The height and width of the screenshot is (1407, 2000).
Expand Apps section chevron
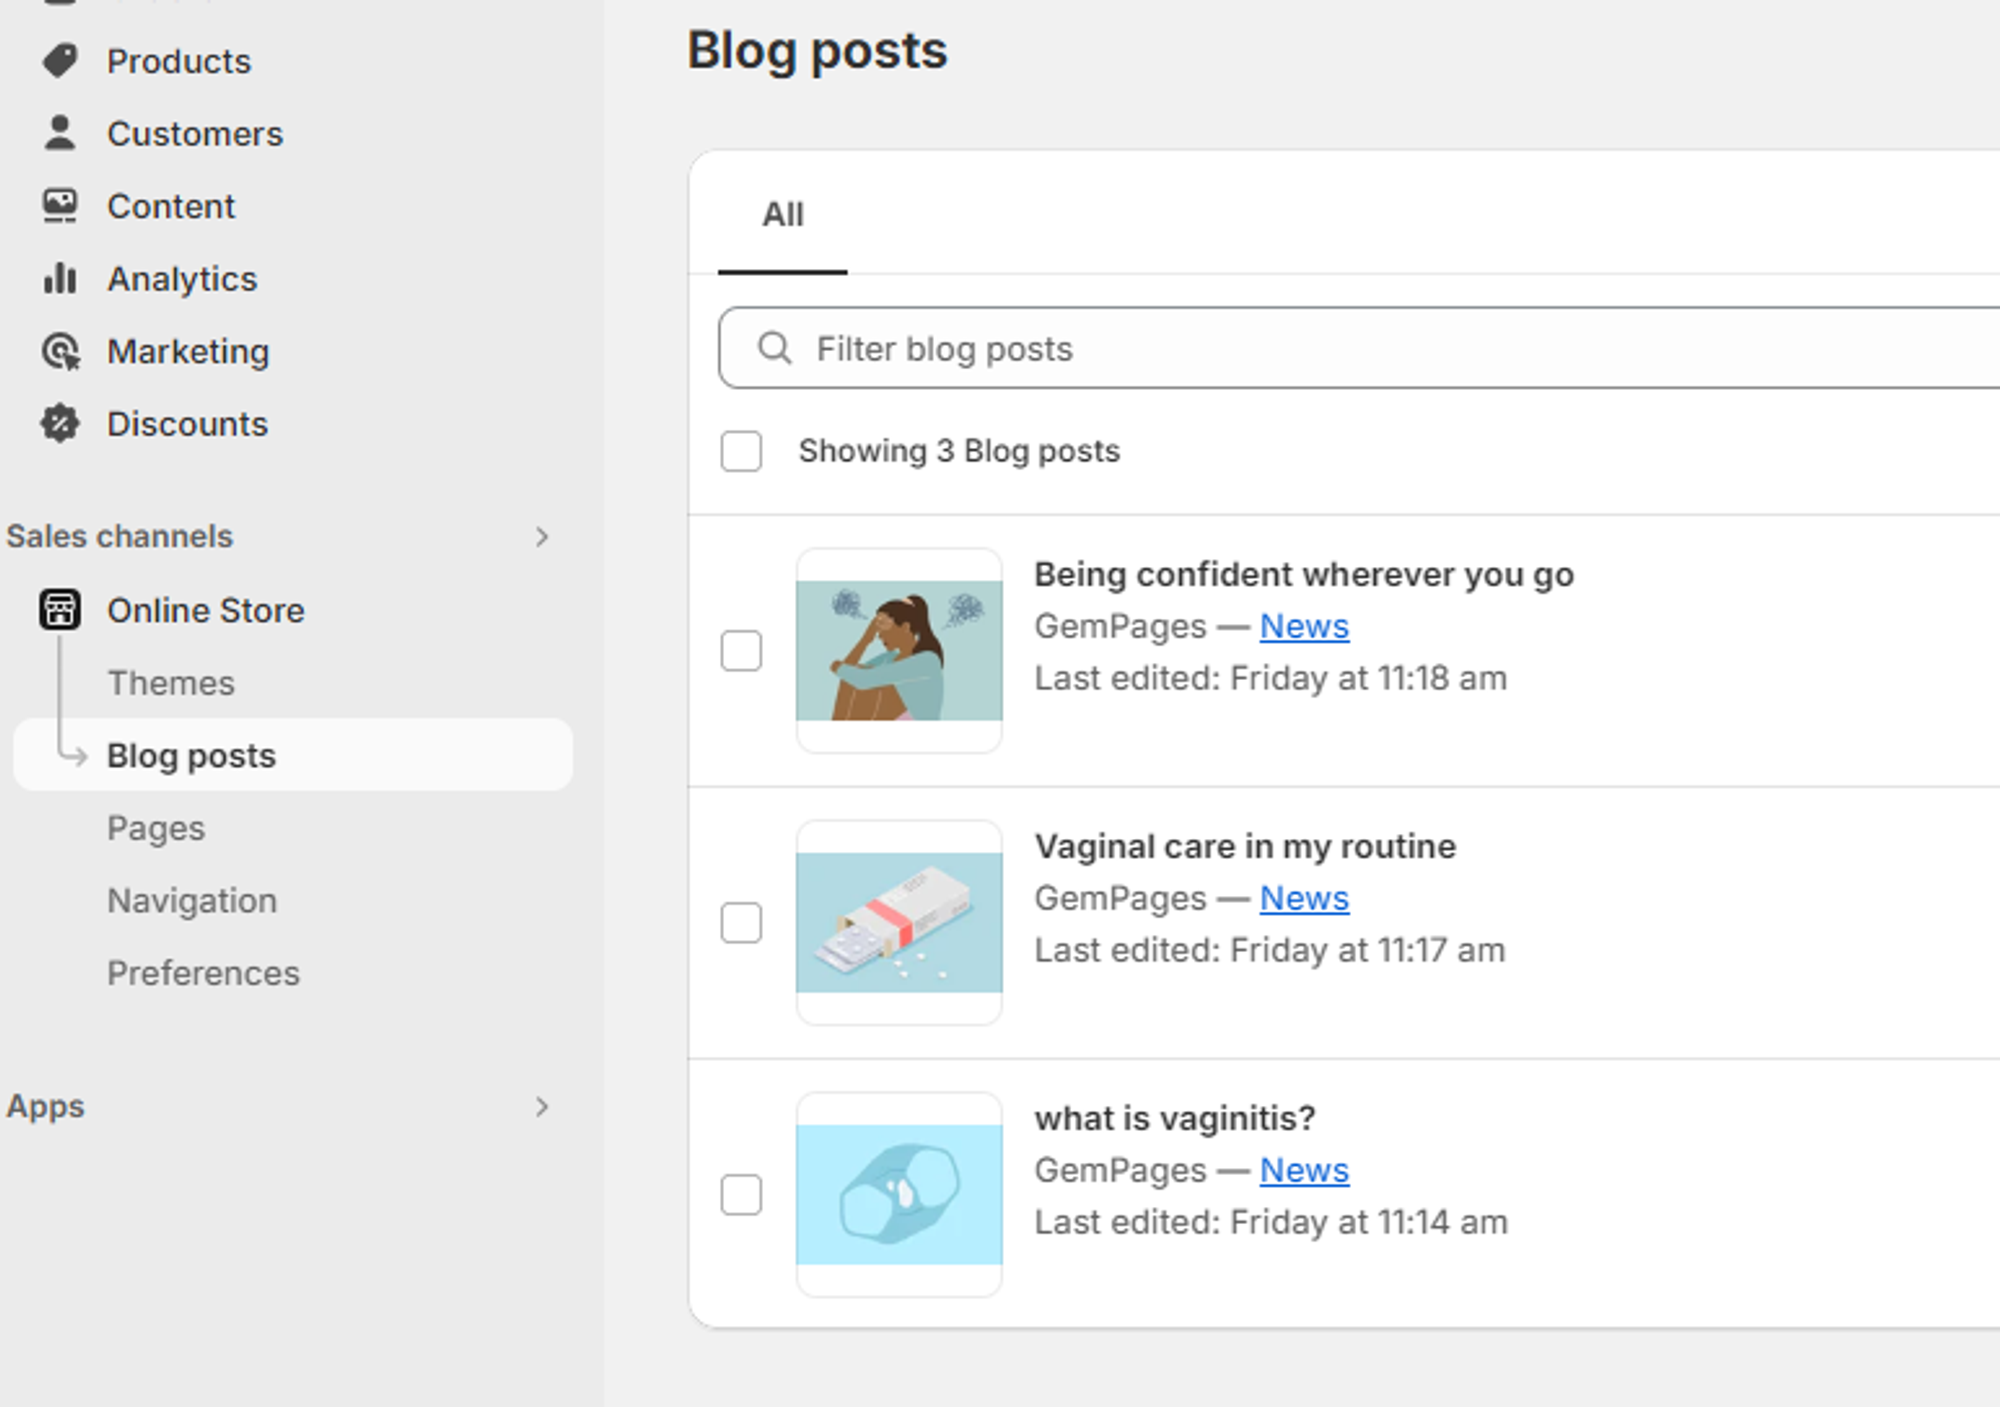click(542, 1107)
